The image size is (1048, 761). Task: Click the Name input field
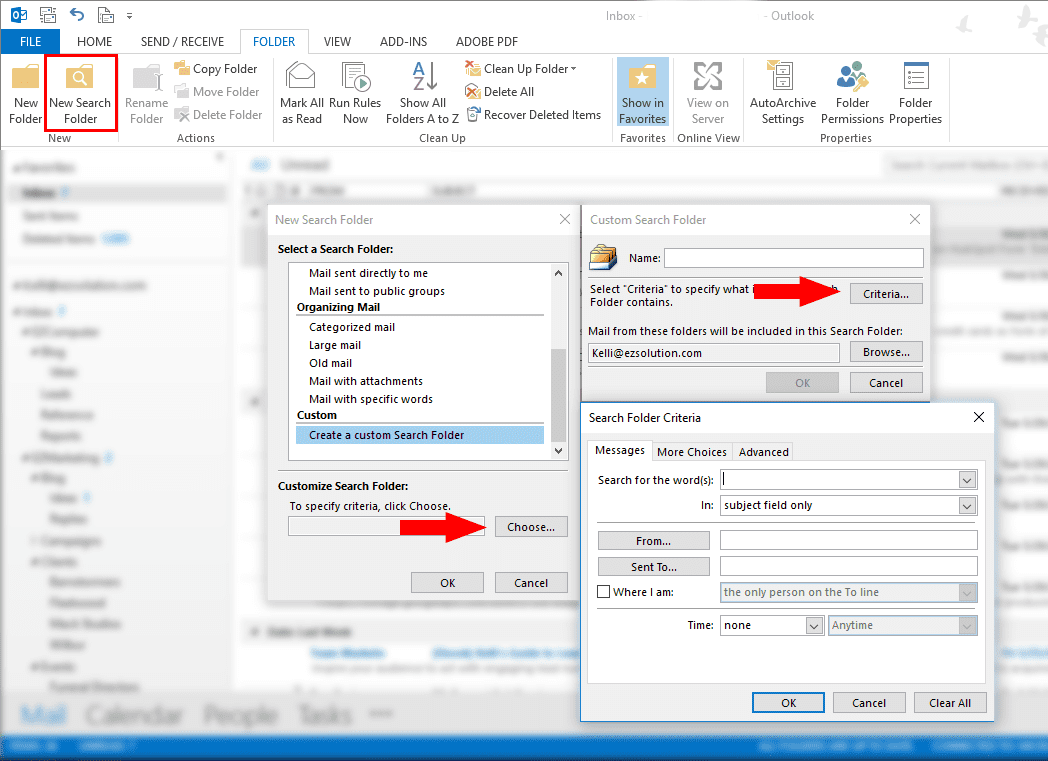793,258
